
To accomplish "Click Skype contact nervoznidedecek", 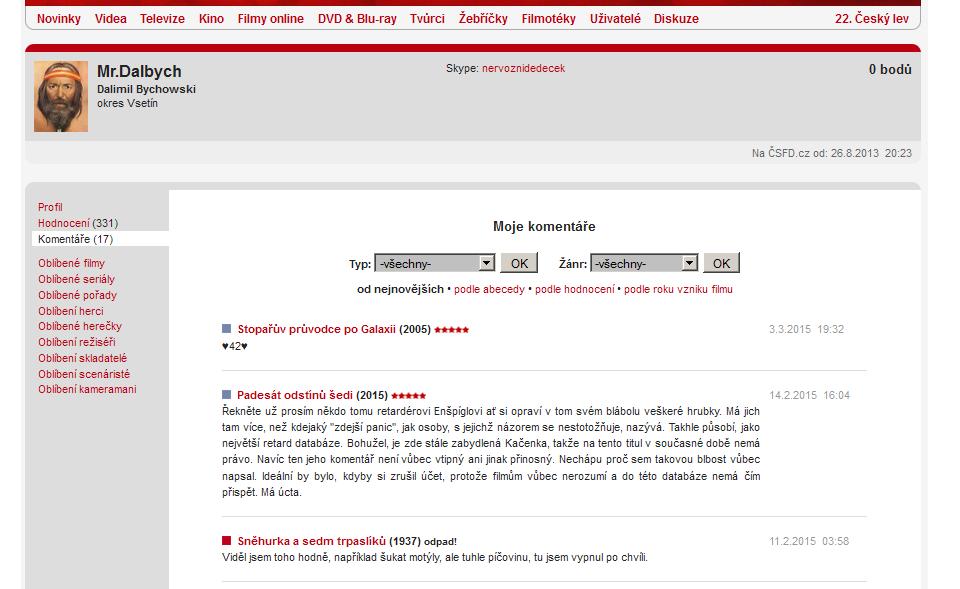I will coord(523,69).
